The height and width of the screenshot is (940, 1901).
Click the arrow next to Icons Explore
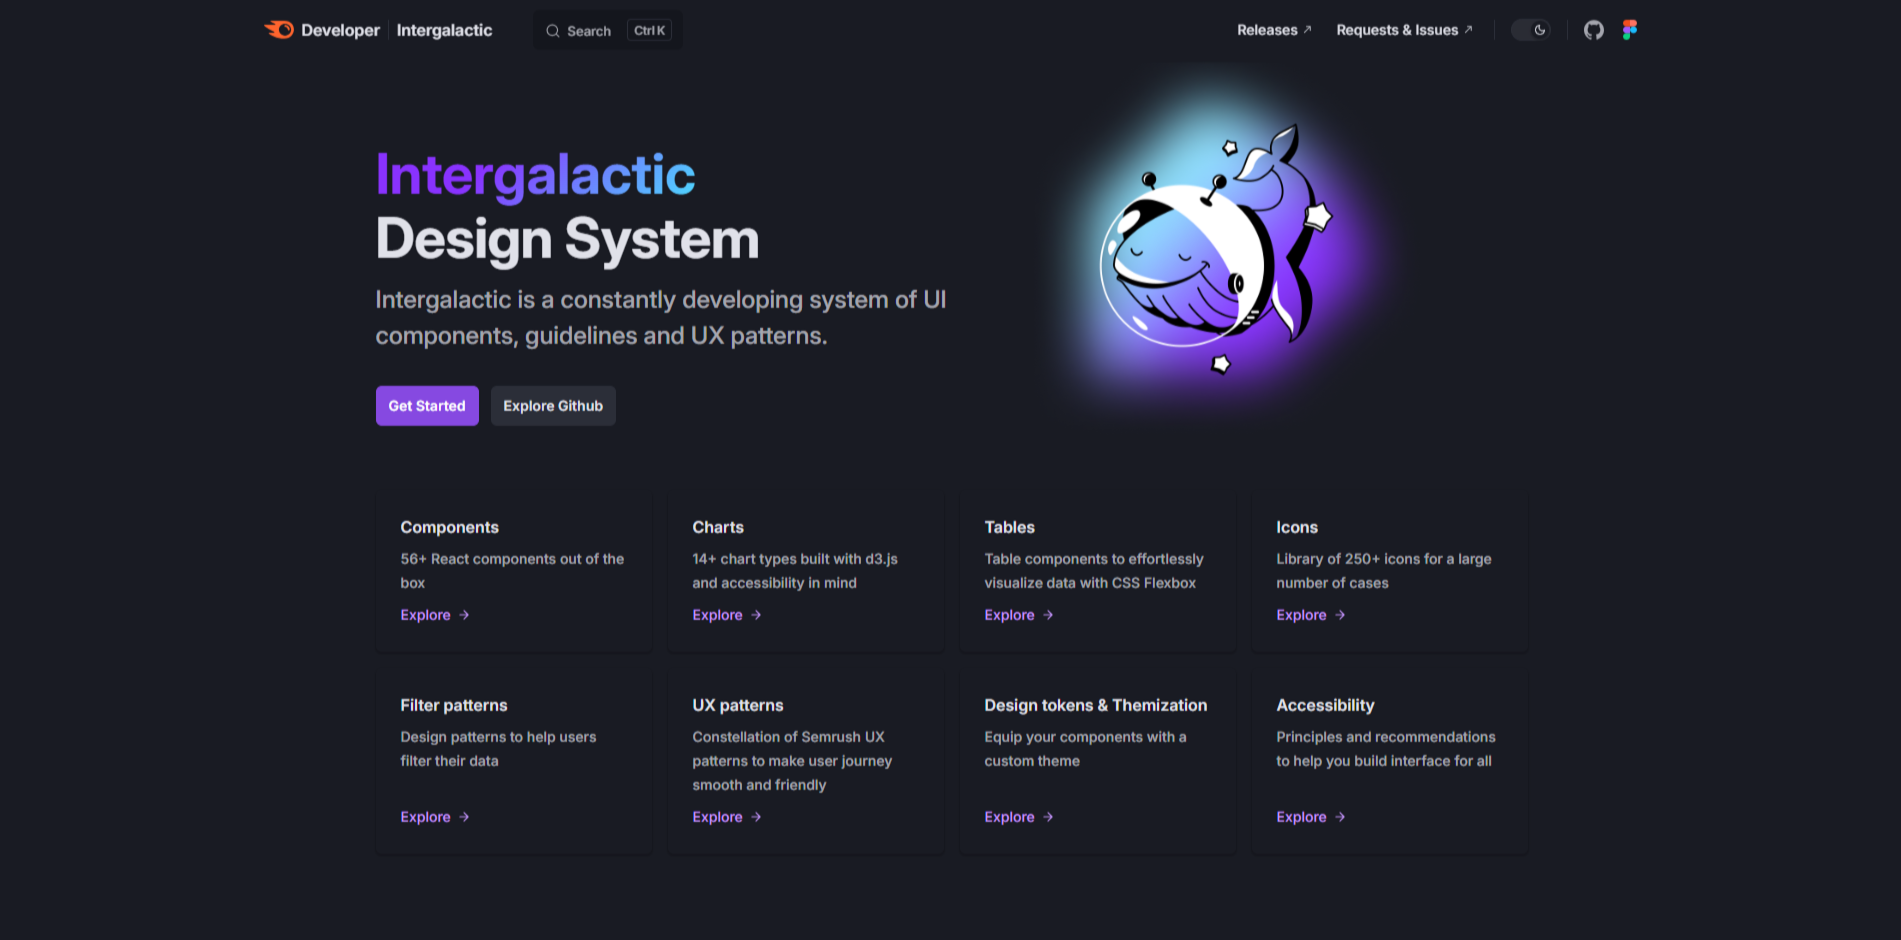tap(1340, 615)
